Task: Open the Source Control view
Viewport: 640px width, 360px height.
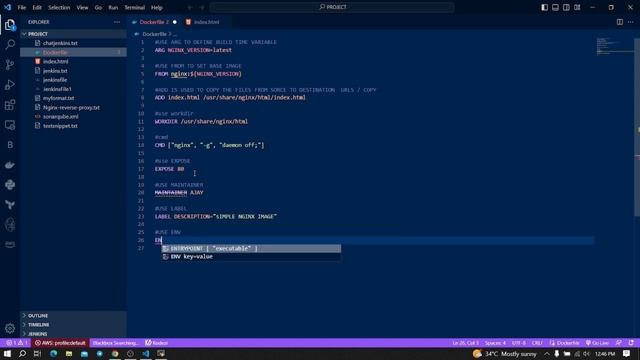Action: [x=10, y=64]
